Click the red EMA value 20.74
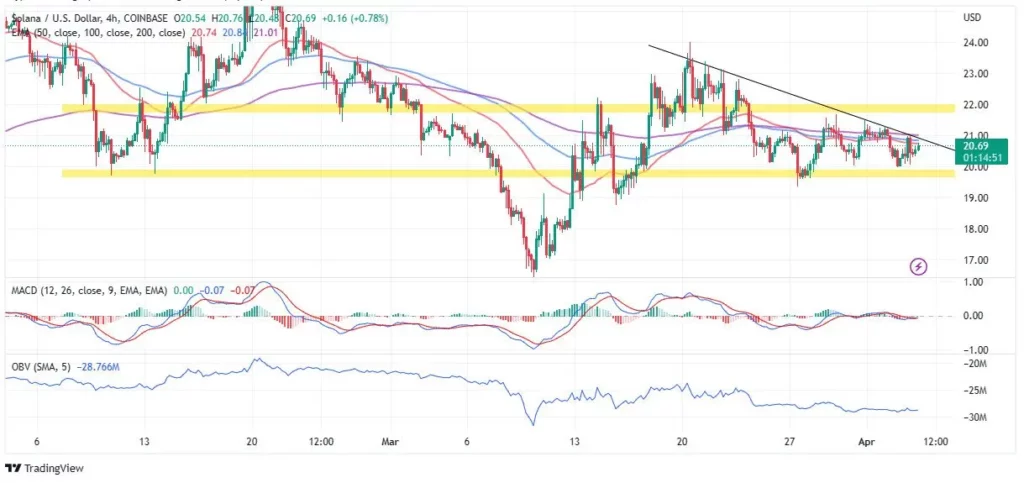This screenshot has height=483, width=1024. pos(203,33)
